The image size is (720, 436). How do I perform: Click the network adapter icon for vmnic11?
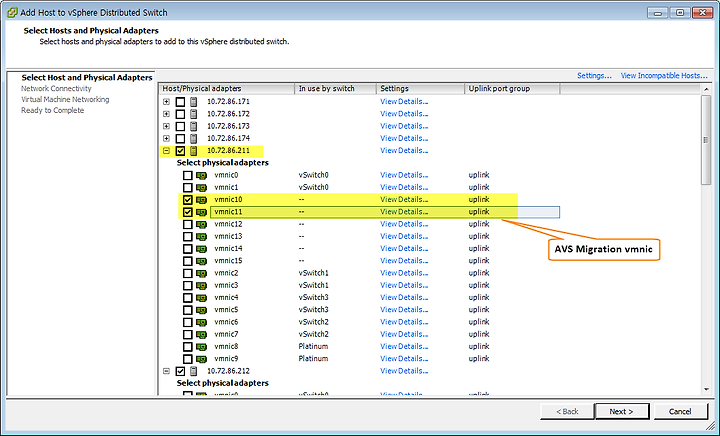pyautogui.click(x=201, y=212)
